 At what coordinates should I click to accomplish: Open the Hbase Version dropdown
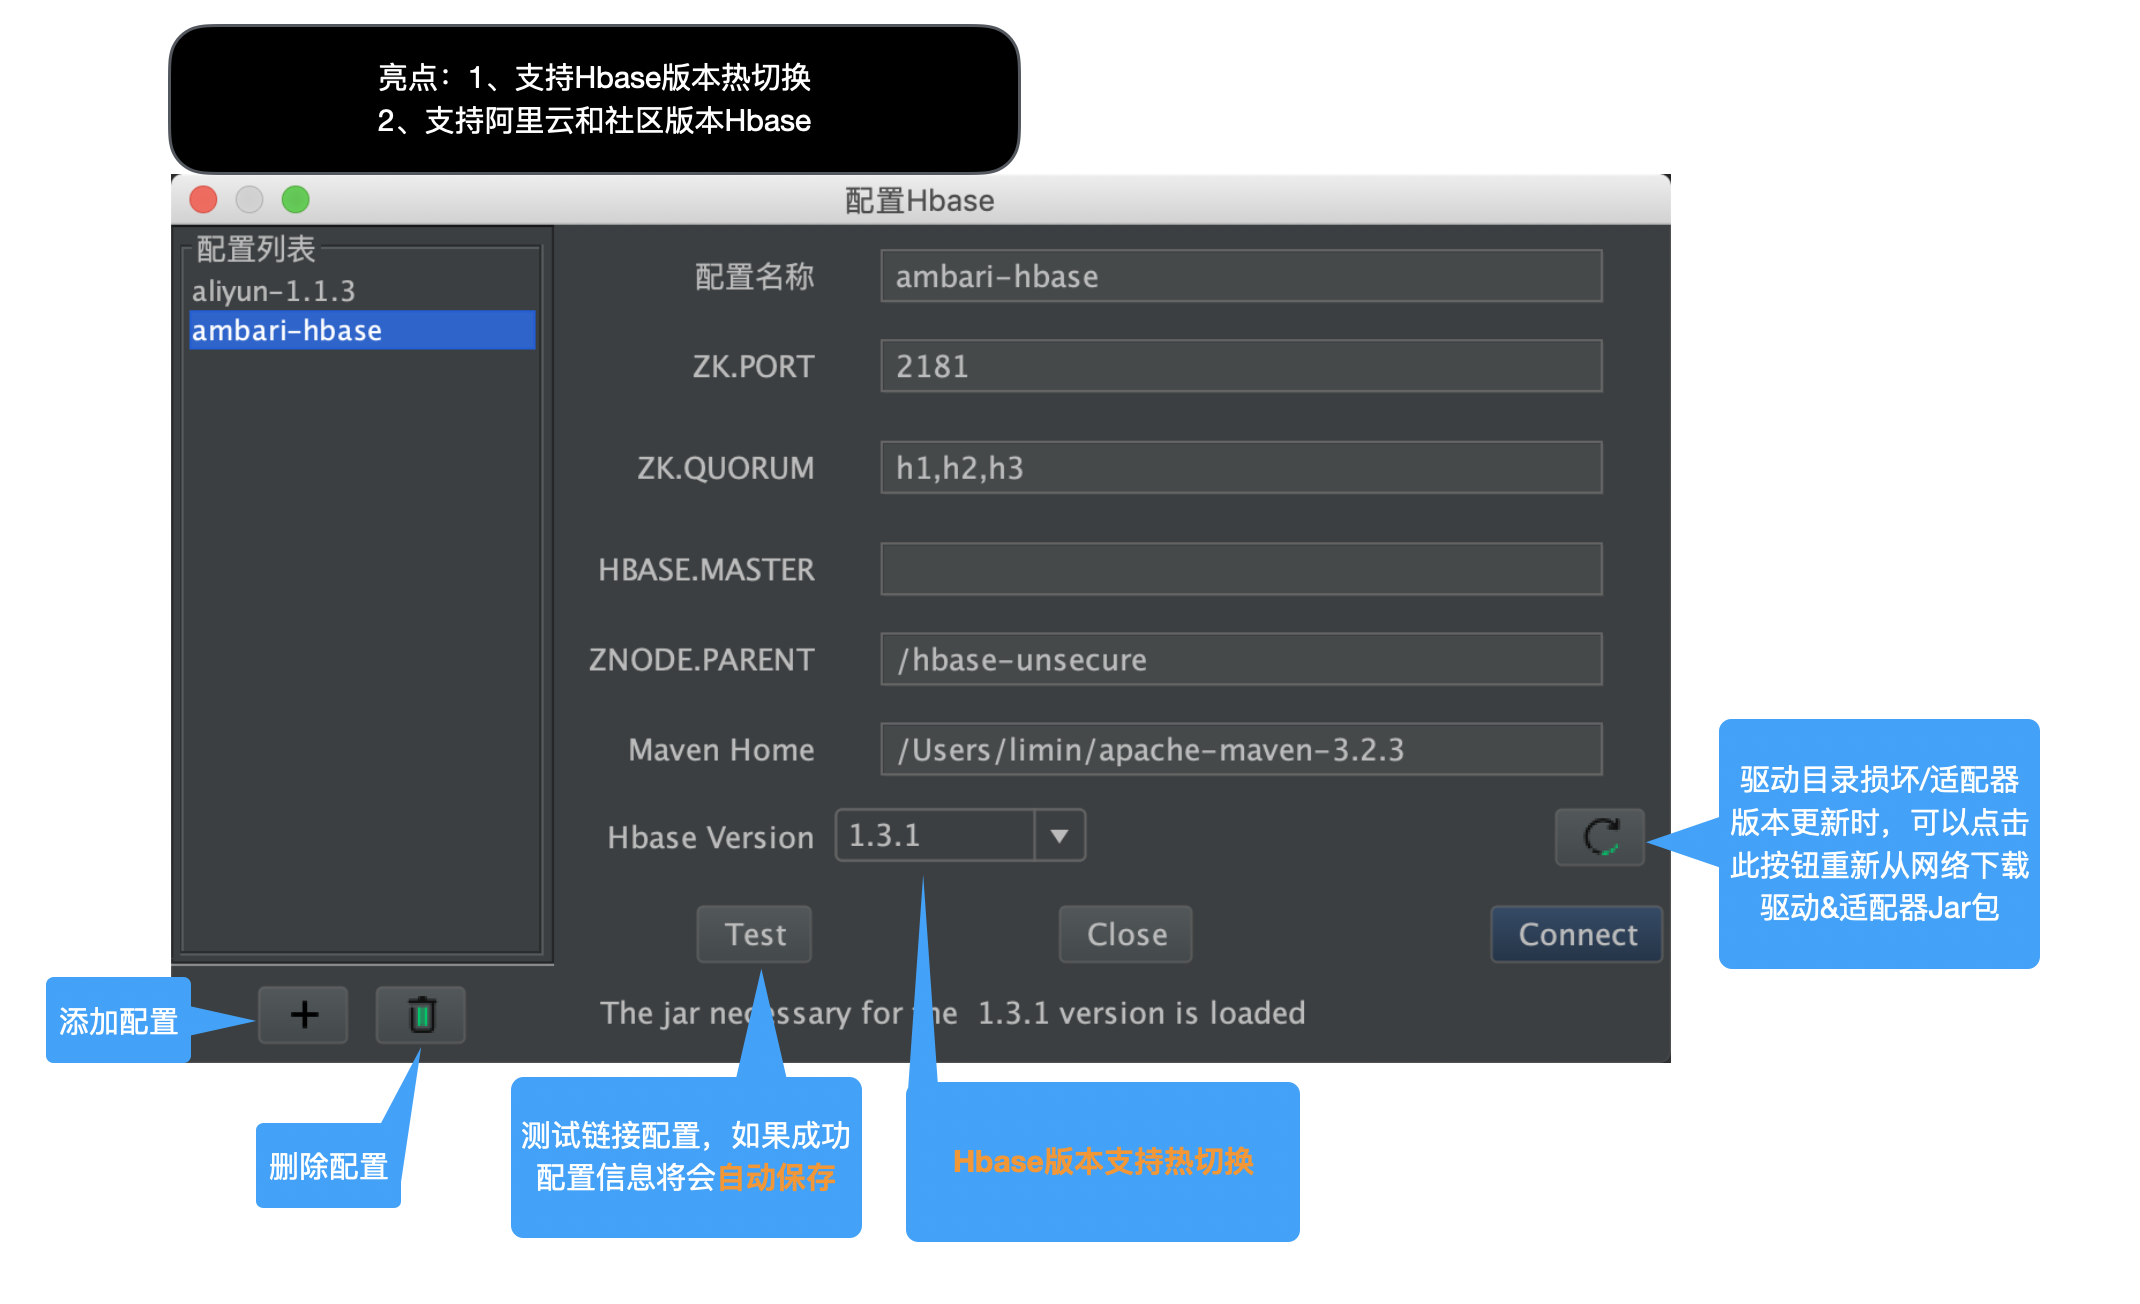pyautogui.click(x=958, y=835)
